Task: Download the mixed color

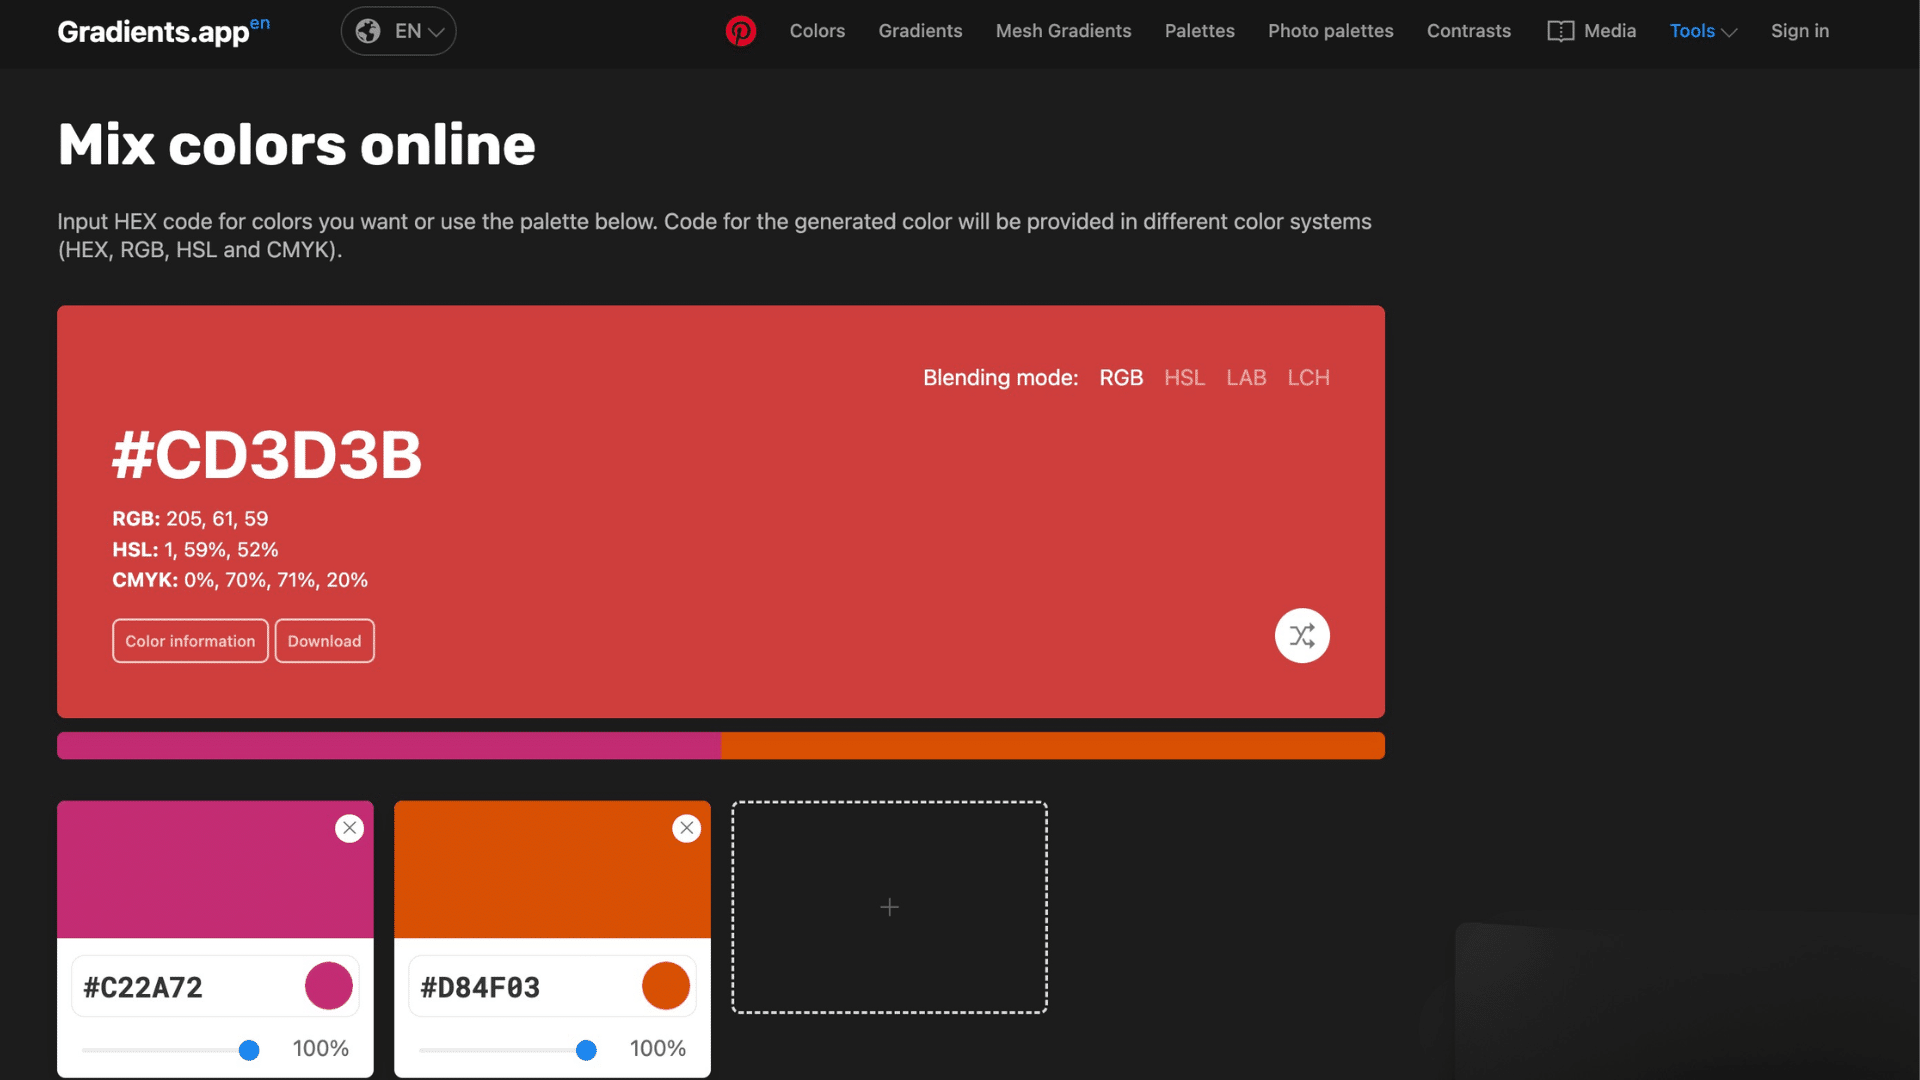Action: point(324,641)
